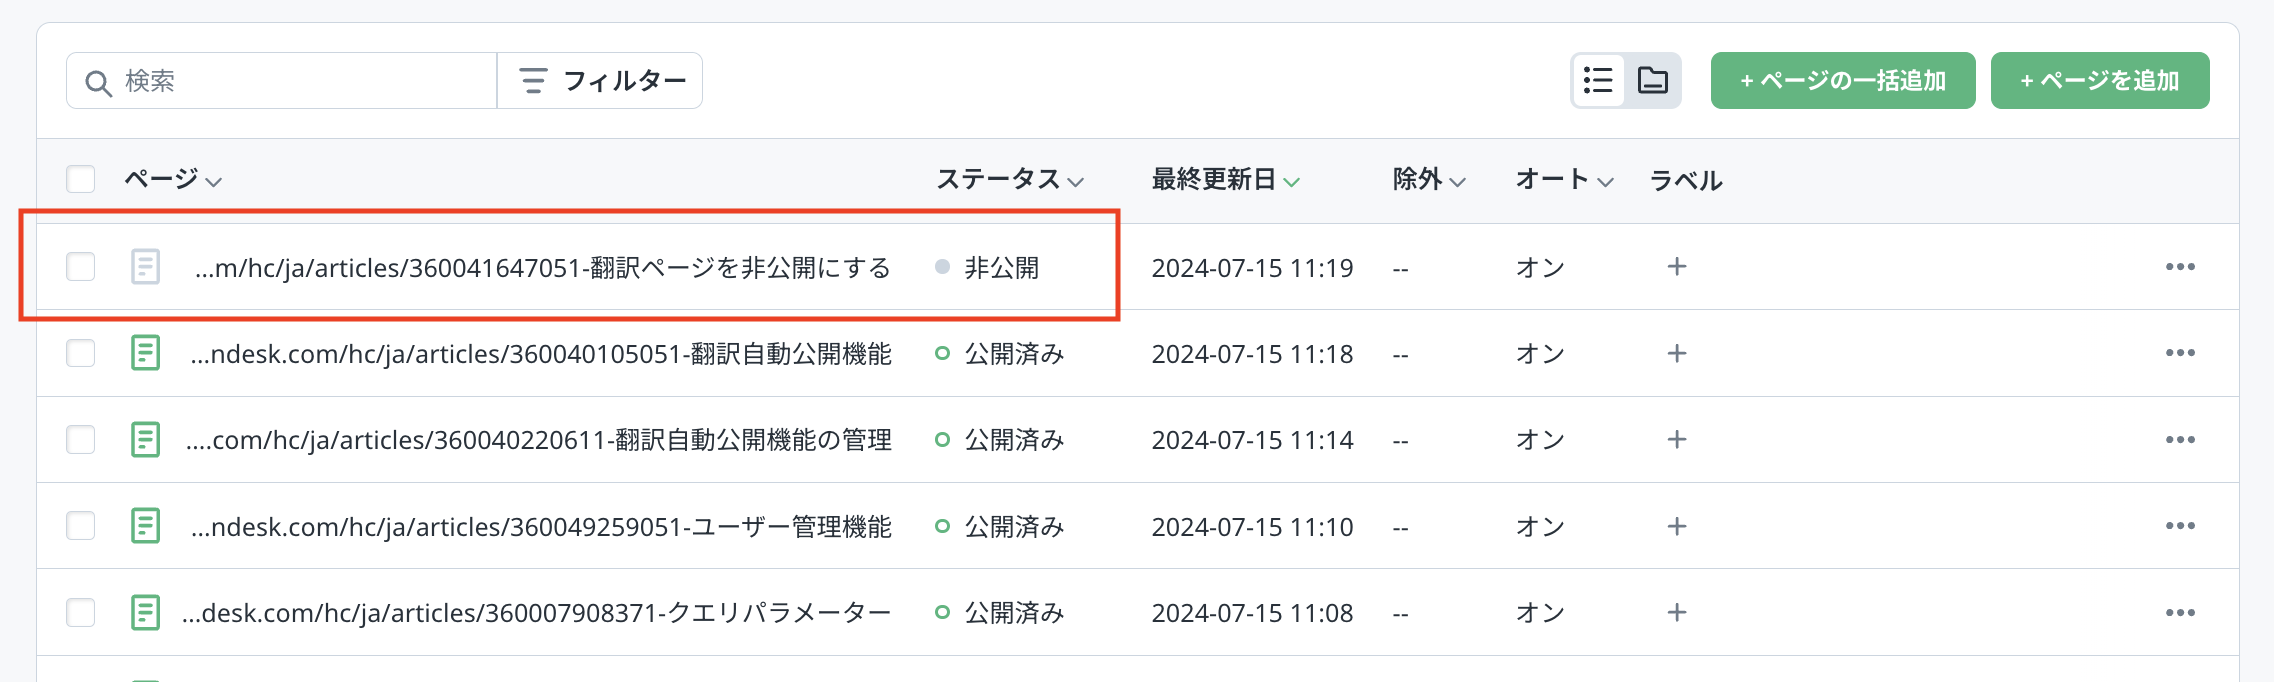Image resolution: width=2274 pixels, height=682 pixels.
Task: Select the ユーザー管理機能 row checkbox
Action: [x=81, y=526]
